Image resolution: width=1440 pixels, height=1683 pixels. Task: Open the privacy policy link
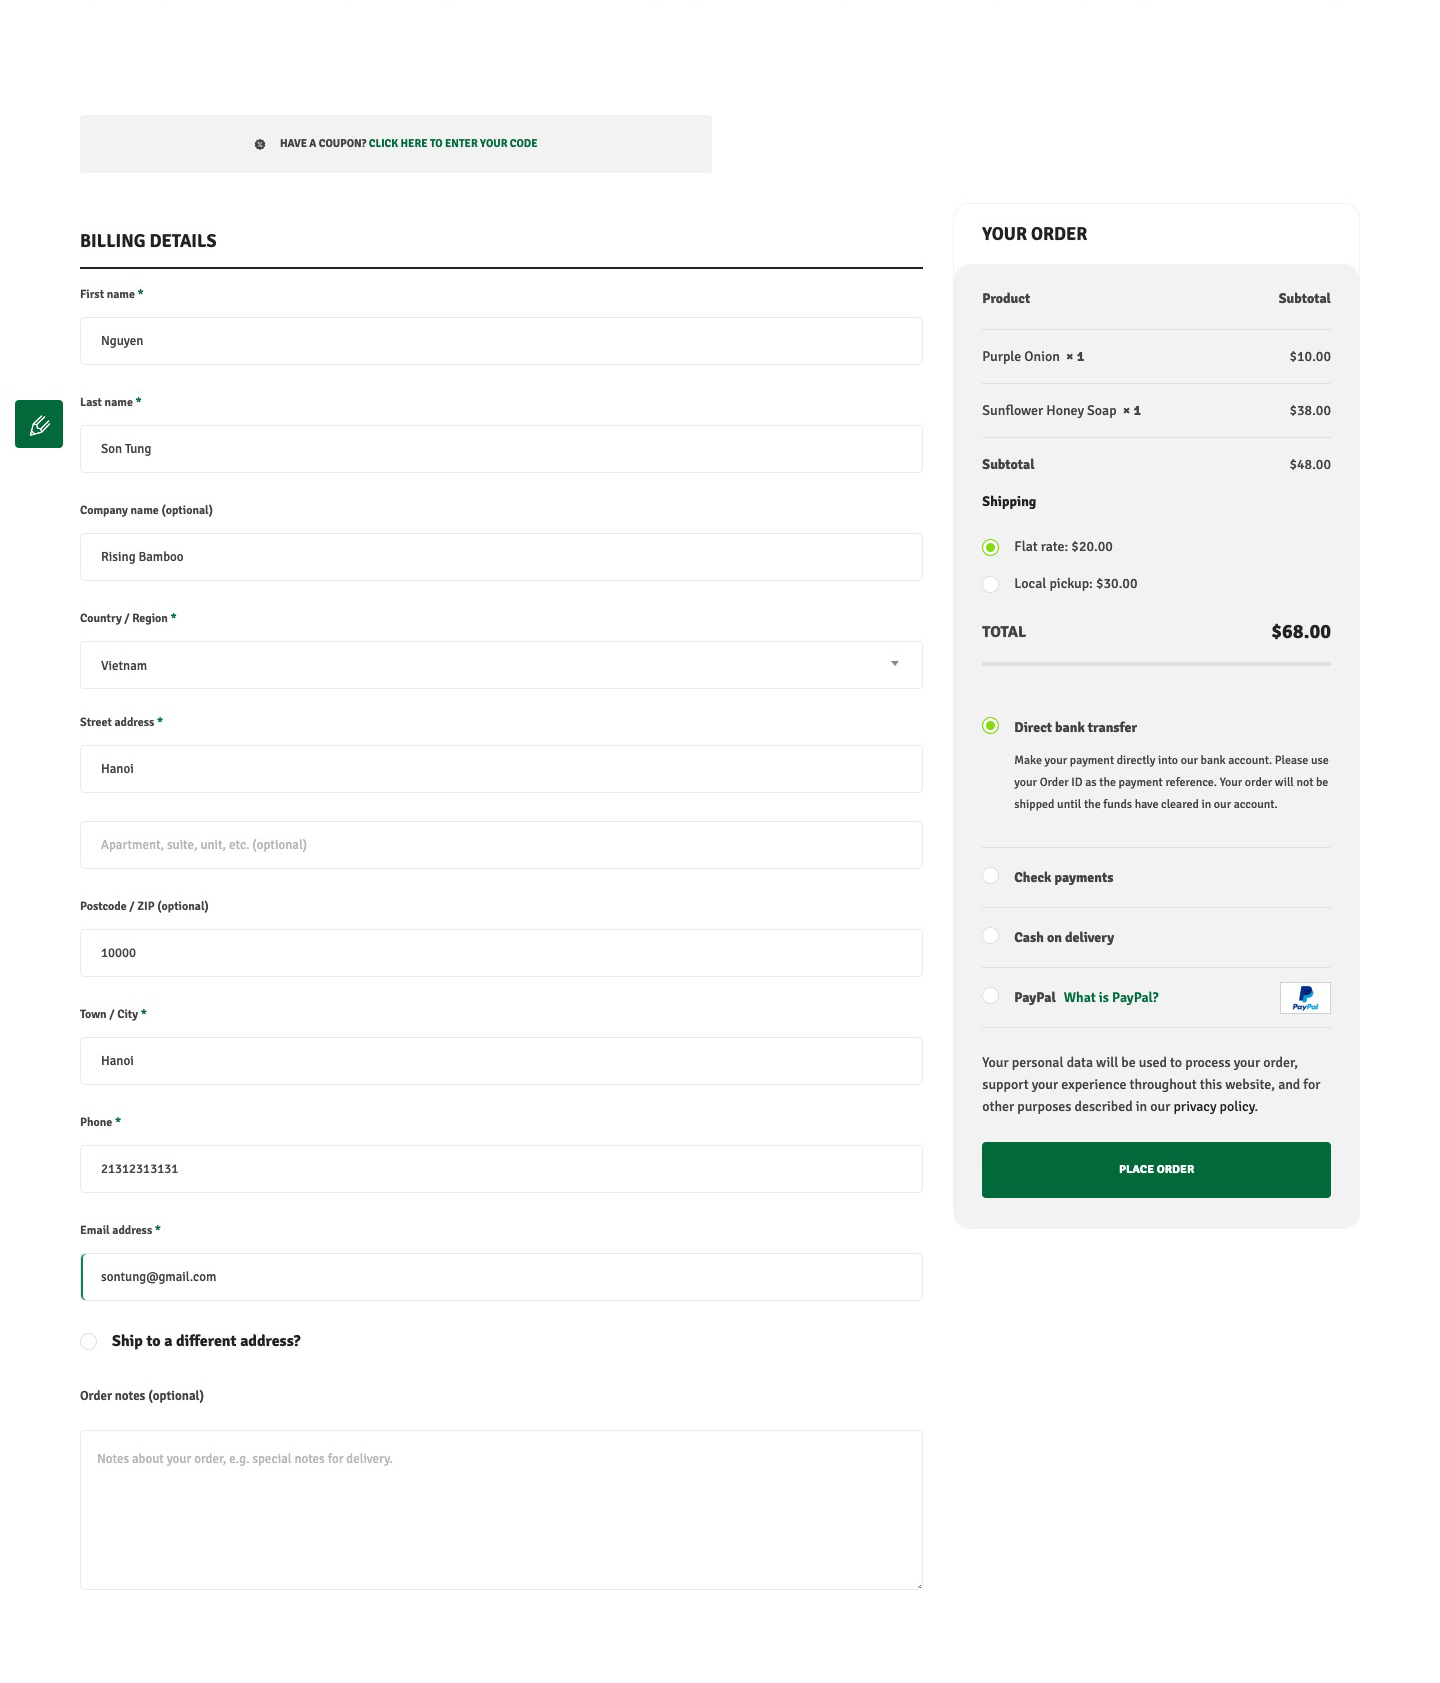[1215, 1107]
